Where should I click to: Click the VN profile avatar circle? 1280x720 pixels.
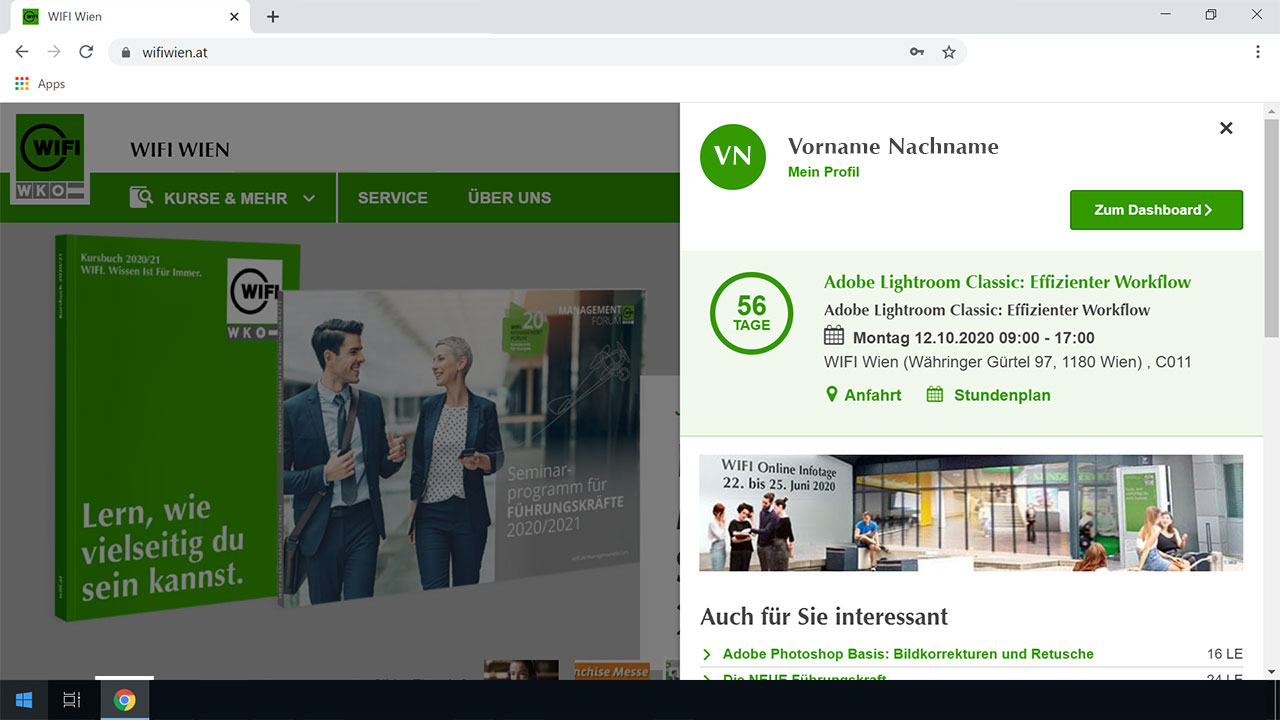tap(733, 157)
